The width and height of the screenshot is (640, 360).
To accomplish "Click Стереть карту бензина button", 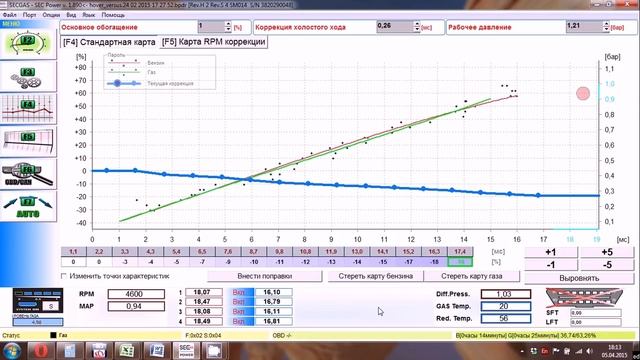I will pos(376,276).
